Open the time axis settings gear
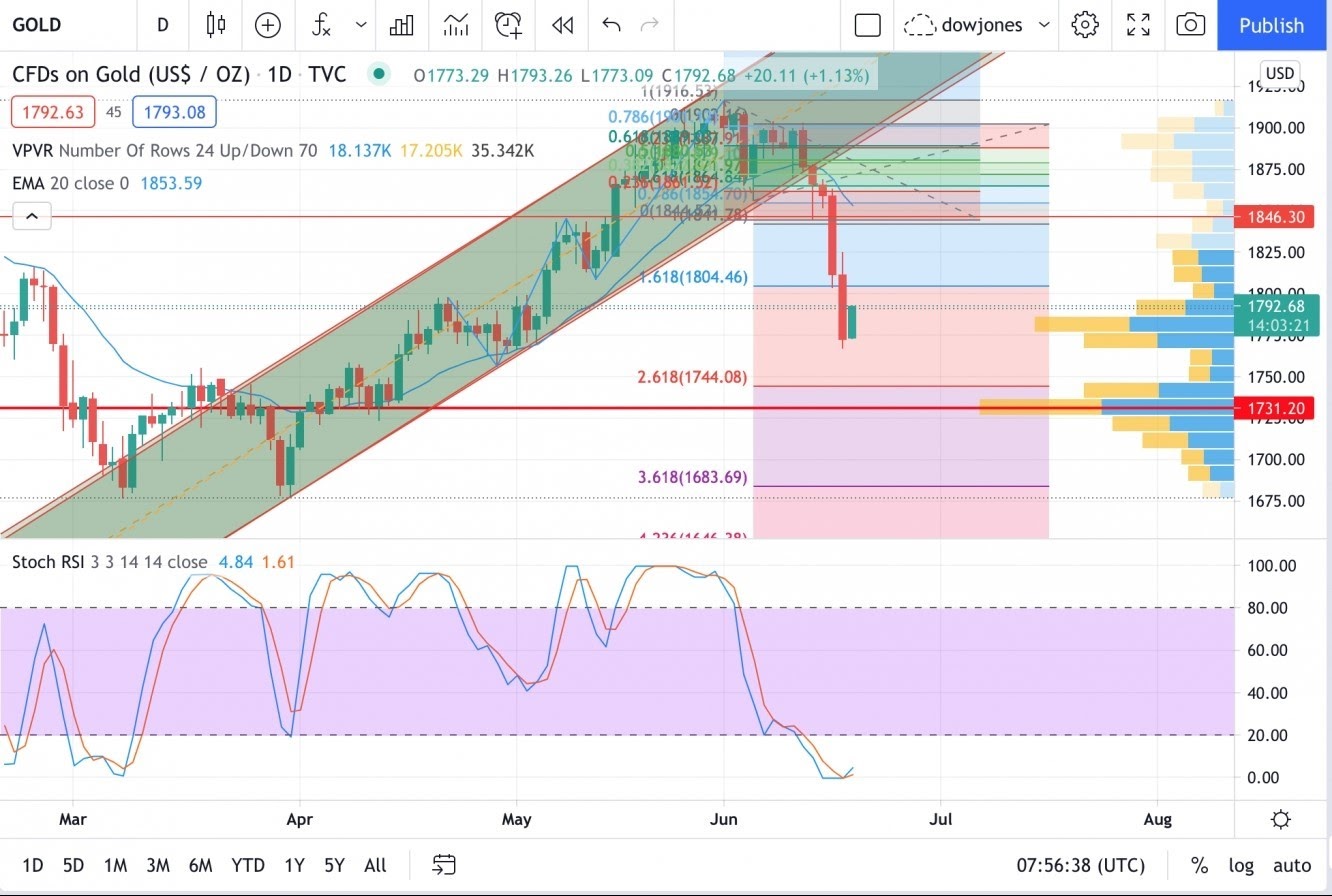Screen dimensions: 1332x896 (x=1281, y=820)
